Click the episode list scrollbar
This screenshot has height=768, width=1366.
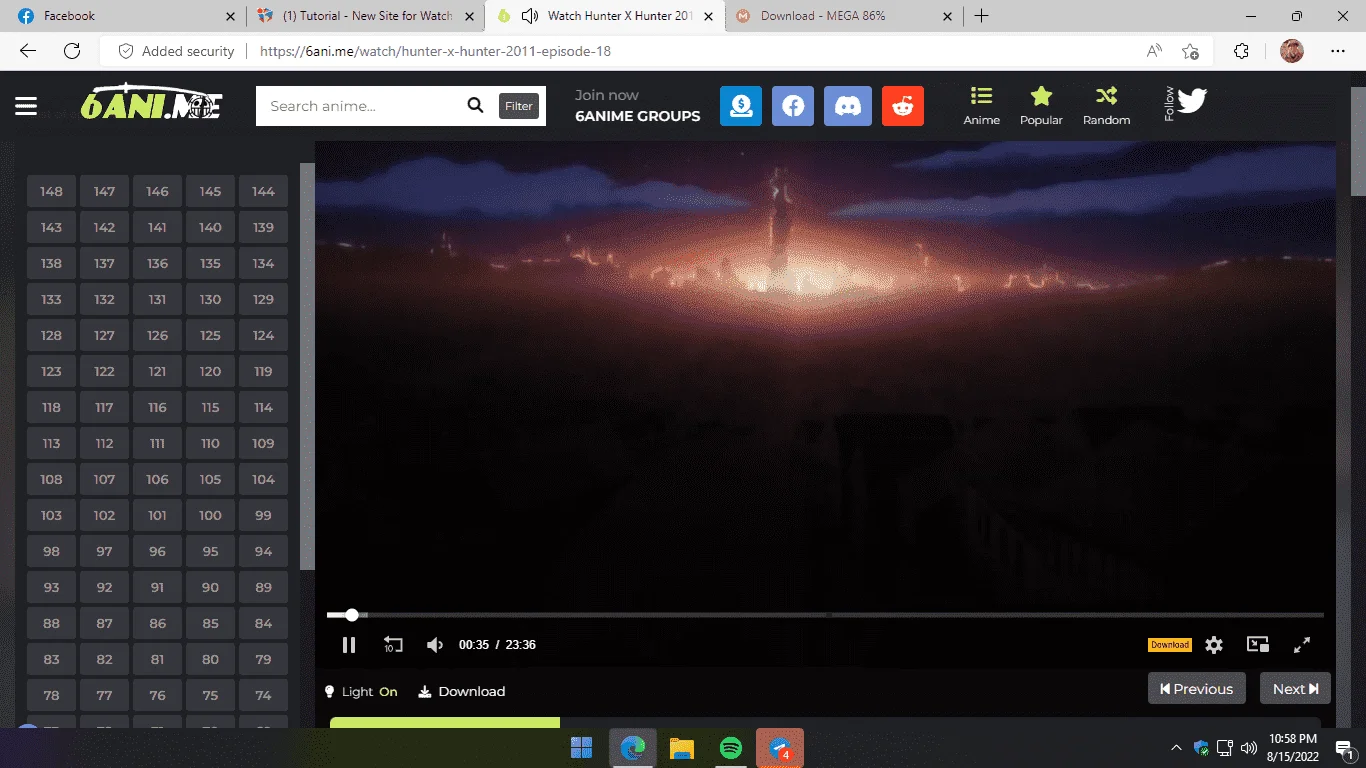pos(307,367)
